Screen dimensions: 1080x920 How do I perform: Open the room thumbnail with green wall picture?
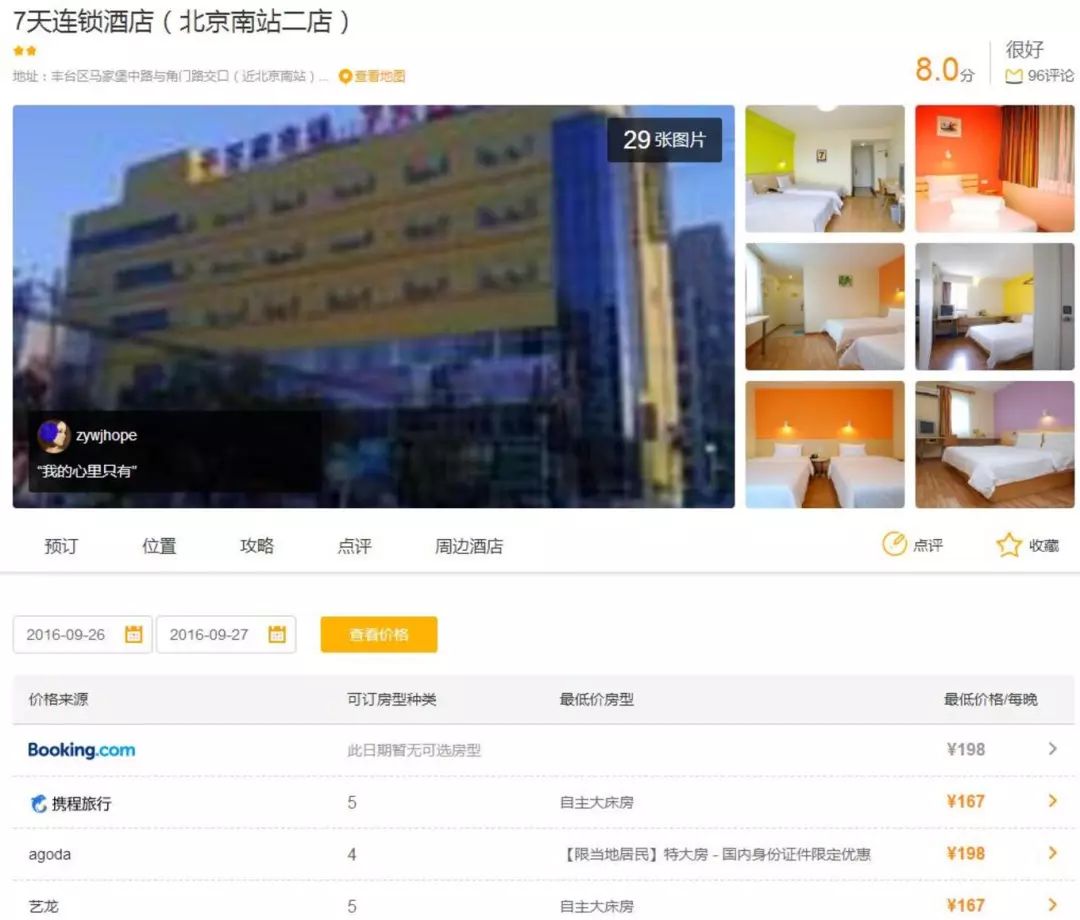tap(825, 306)
